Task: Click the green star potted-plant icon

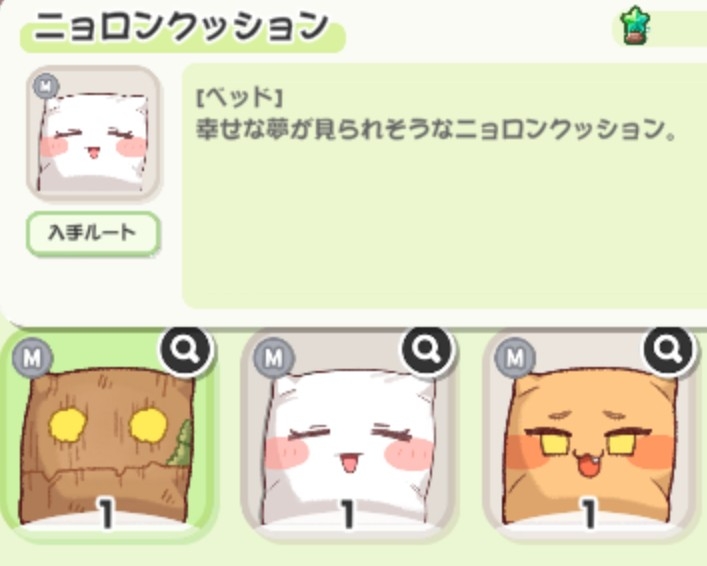Action: point(635,26)
